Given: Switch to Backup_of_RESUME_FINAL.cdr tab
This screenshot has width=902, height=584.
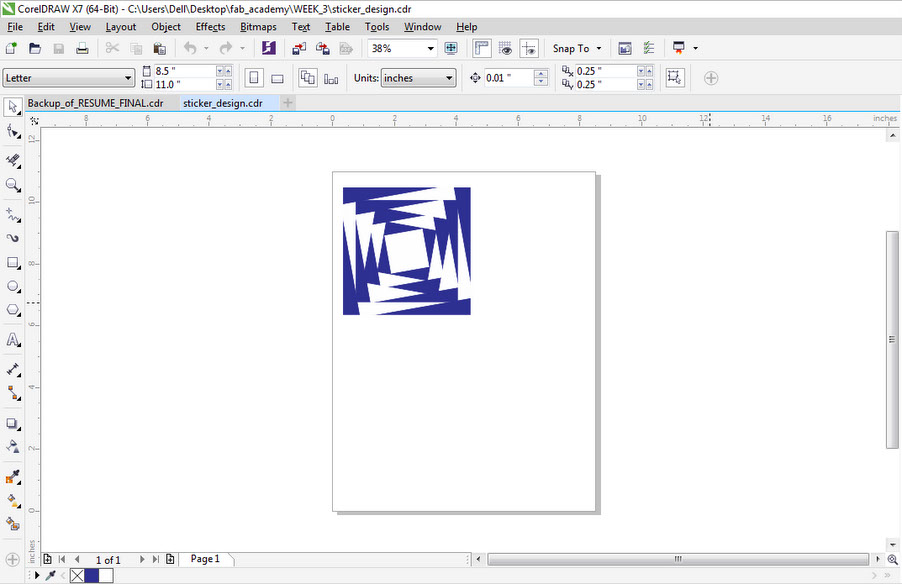Looking at the screenshot, I should point(95,103).
